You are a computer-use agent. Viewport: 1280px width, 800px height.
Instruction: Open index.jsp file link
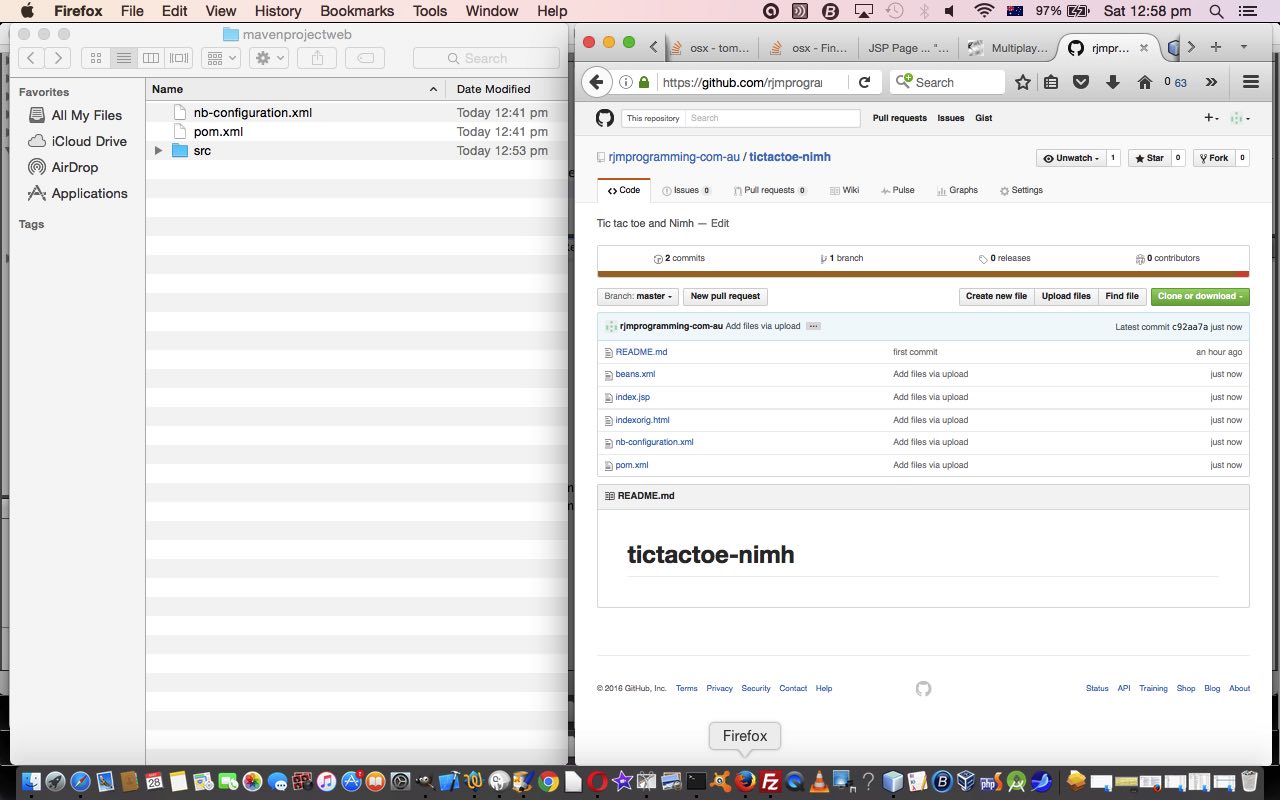click(632, 397)
